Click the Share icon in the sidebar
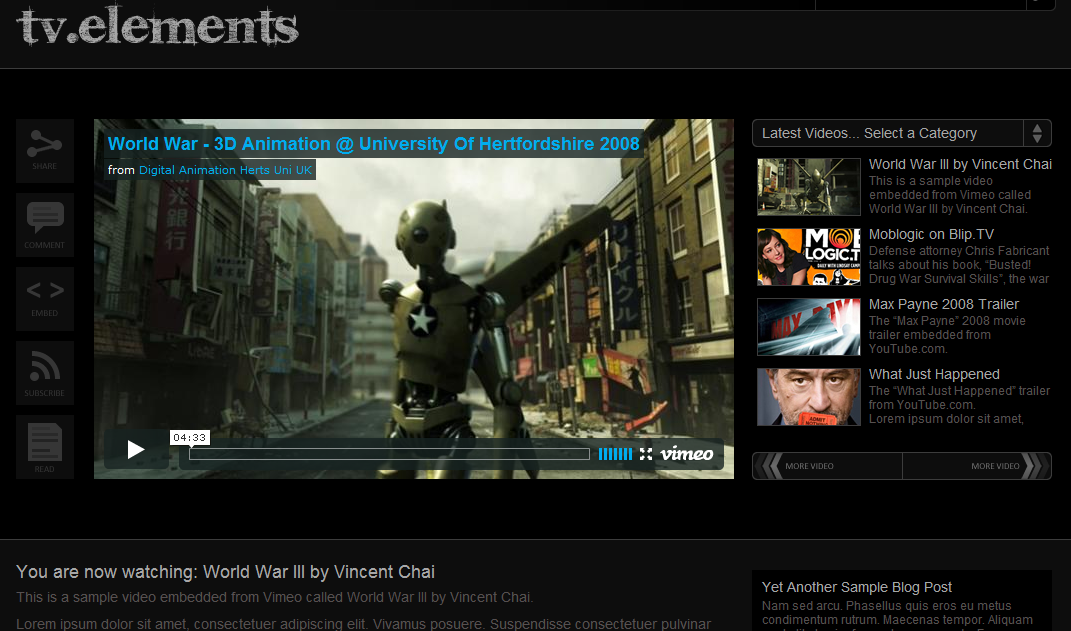The width and height of the screenshot is (1071, 631). point(45,151)
